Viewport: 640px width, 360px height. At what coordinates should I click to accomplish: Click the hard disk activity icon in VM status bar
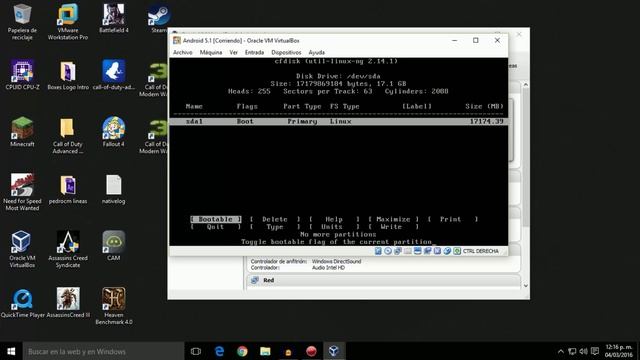378,251
